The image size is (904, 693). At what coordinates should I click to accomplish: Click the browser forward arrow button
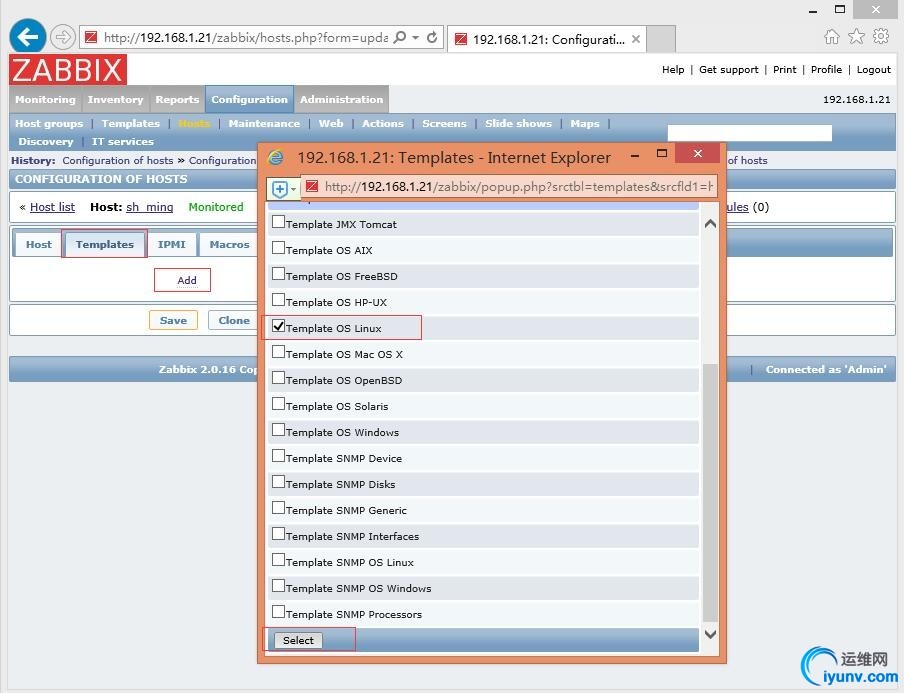62,37
